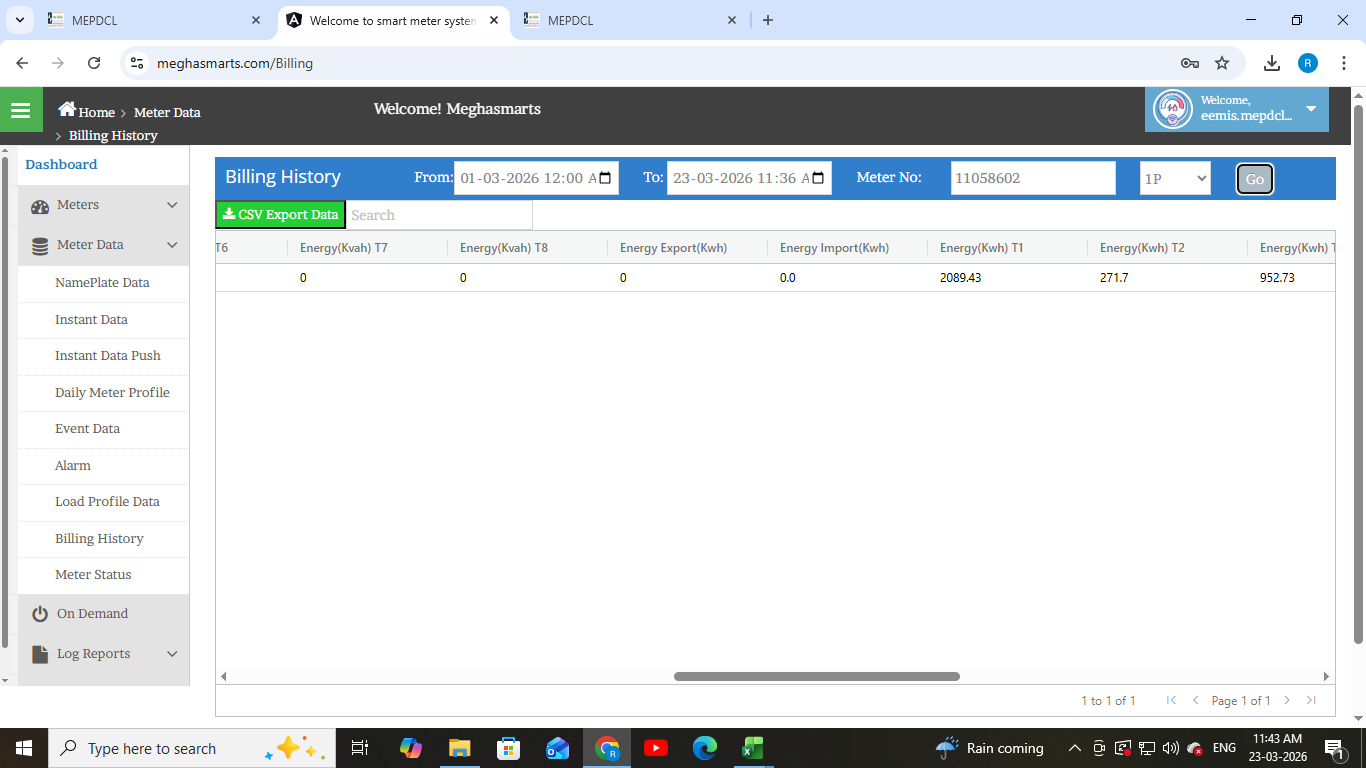Viewport: 1366px width, 768px height.
Task: Open YouTube from the taskbar
Action: pyautogui.click(x=656, y=748)
